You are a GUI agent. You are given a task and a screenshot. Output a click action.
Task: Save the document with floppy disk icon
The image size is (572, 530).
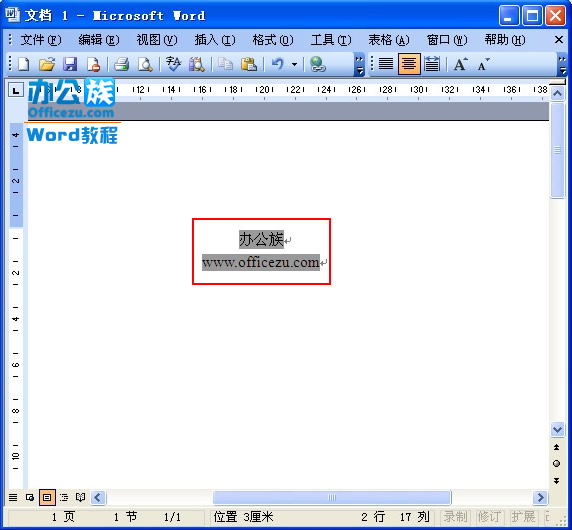click(70, 65)
